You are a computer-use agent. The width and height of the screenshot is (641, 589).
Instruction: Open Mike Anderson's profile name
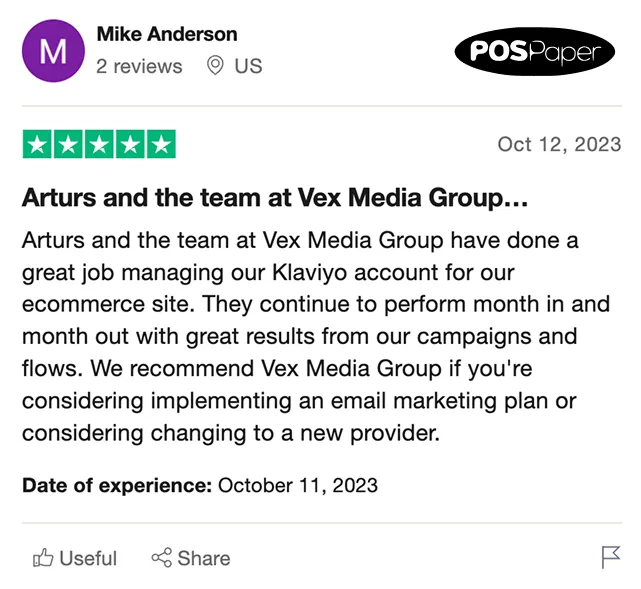coord(167,34)
